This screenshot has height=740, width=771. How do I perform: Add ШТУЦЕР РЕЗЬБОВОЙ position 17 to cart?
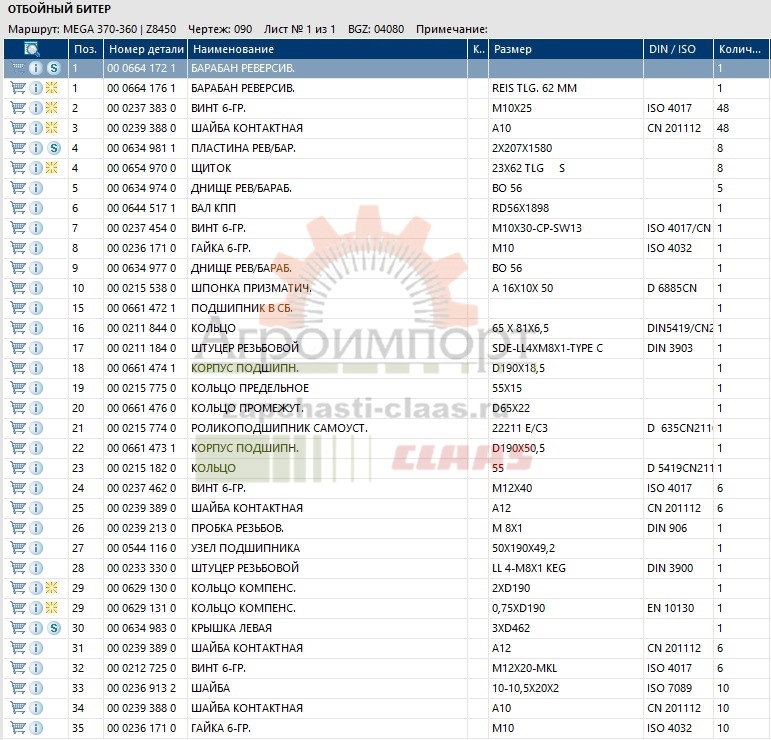18,348
